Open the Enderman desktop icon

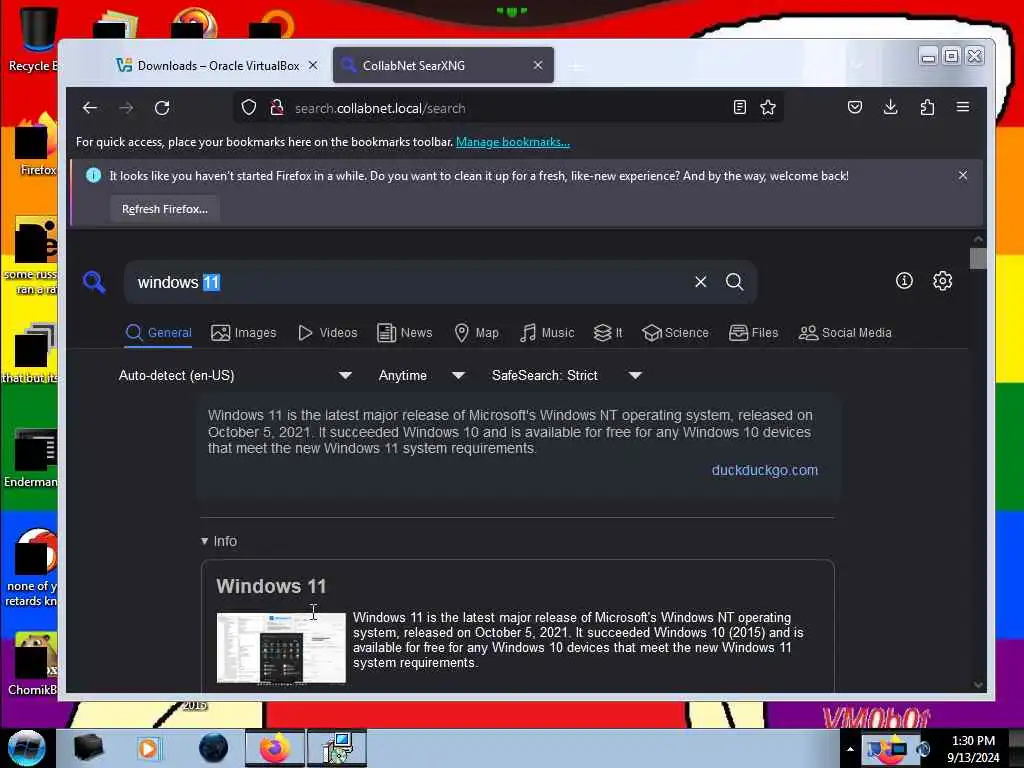pos(33,457)
